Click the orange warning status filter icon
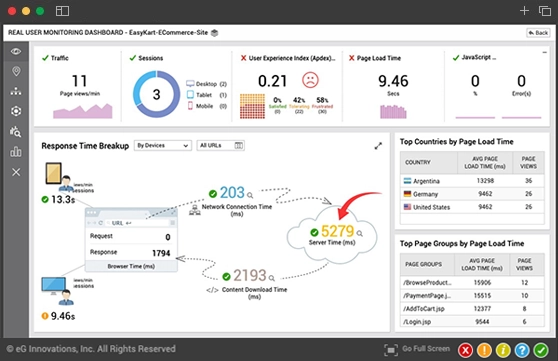This screenshot has width=558, height=361. tap(484, 350)
